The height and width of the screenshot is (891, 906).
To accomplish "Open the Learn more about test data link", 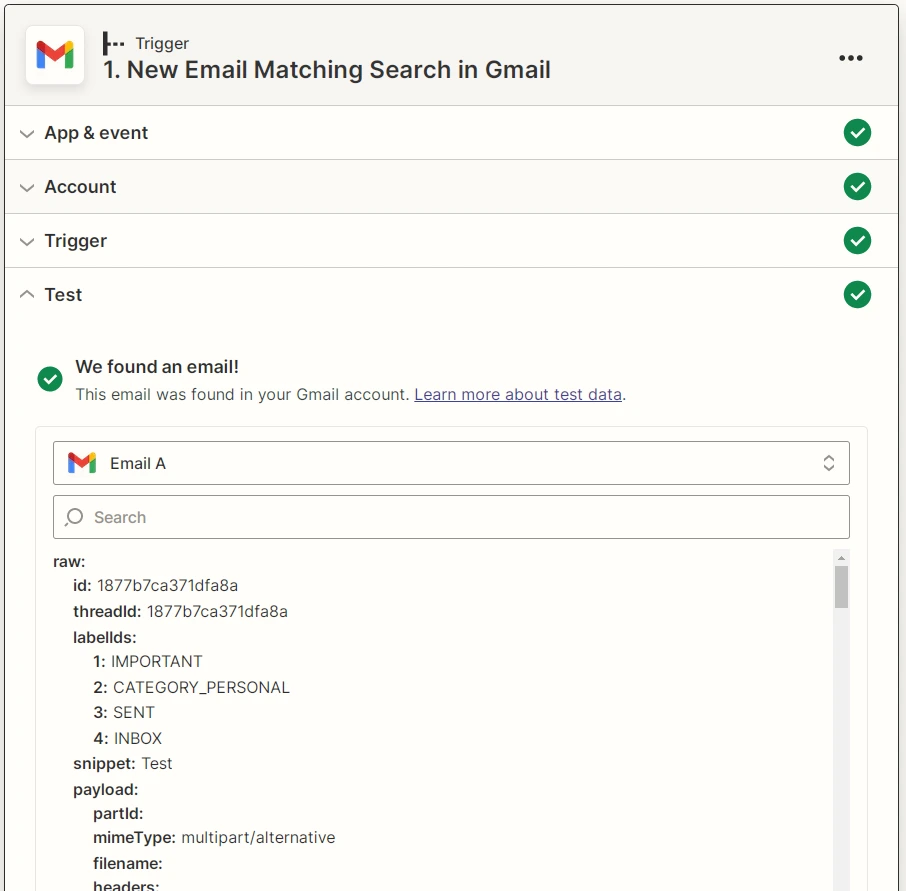I will [518, 394].
